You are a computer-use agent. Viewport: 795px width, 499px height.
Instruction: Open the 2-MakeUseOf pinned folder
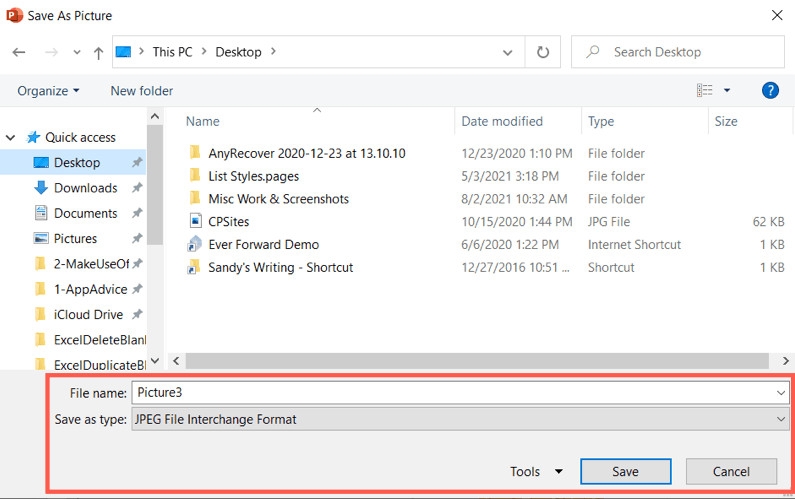point(91,264)
